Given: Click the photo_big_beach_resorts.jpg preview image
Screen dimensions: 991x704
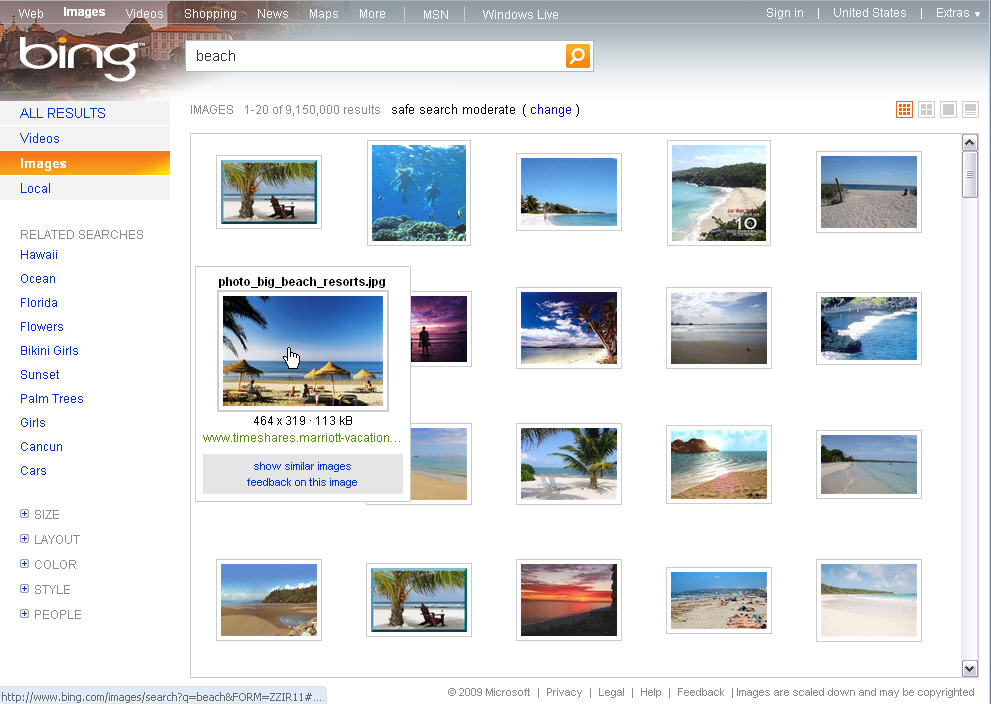Looking at the screenshot, I should click(302, 352).
